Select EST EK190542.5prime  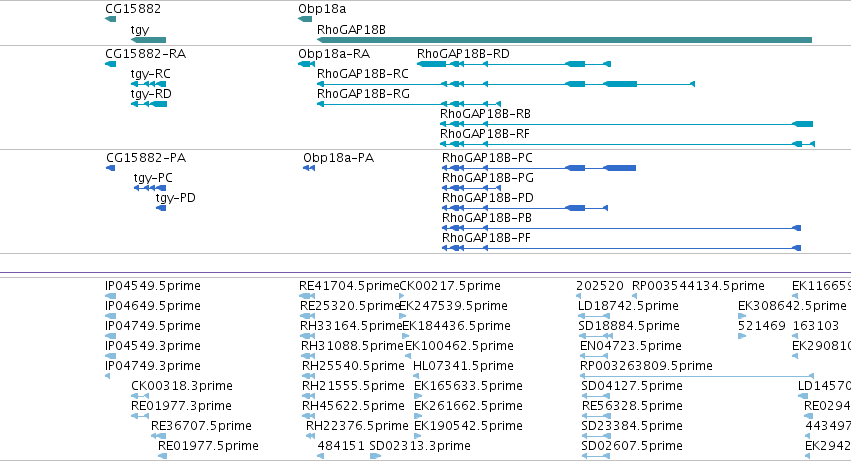coord(468,426)
